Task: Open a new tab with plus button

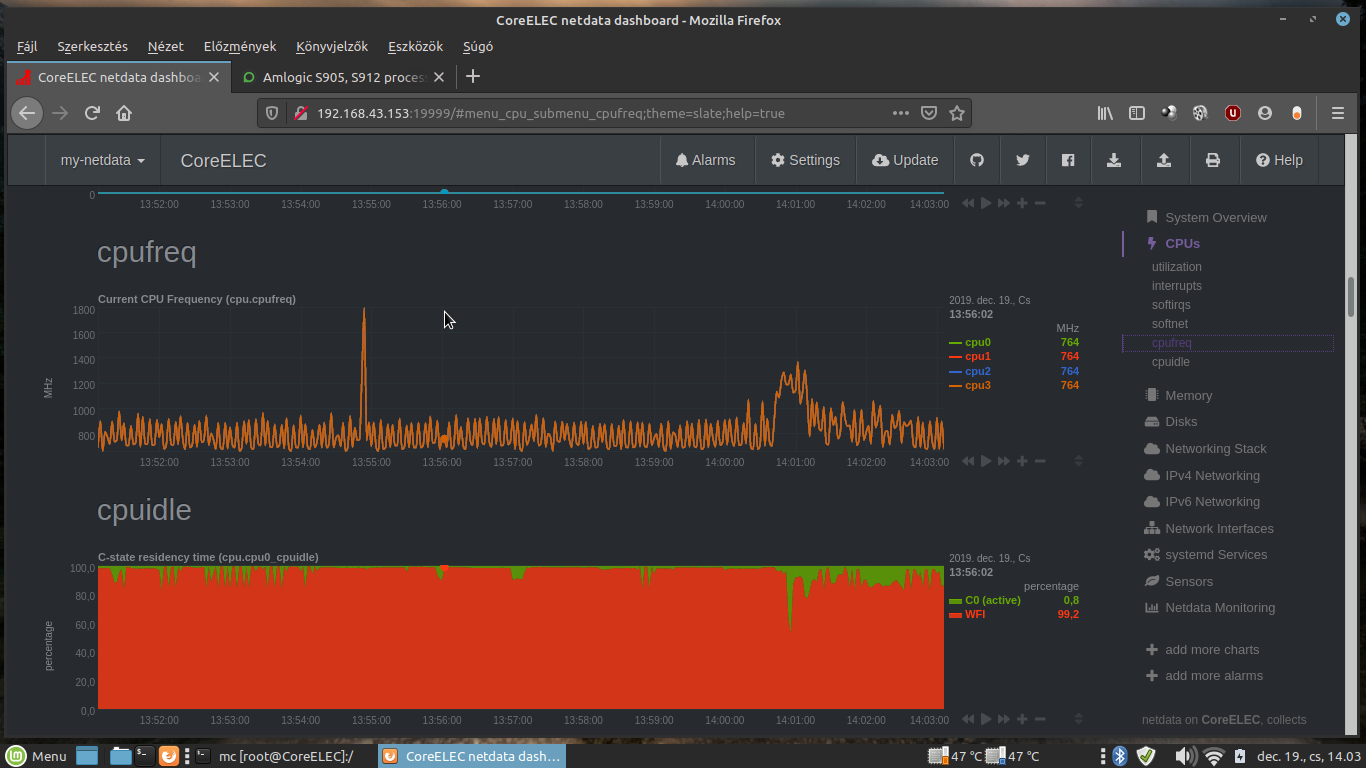Action: point(473,76)
